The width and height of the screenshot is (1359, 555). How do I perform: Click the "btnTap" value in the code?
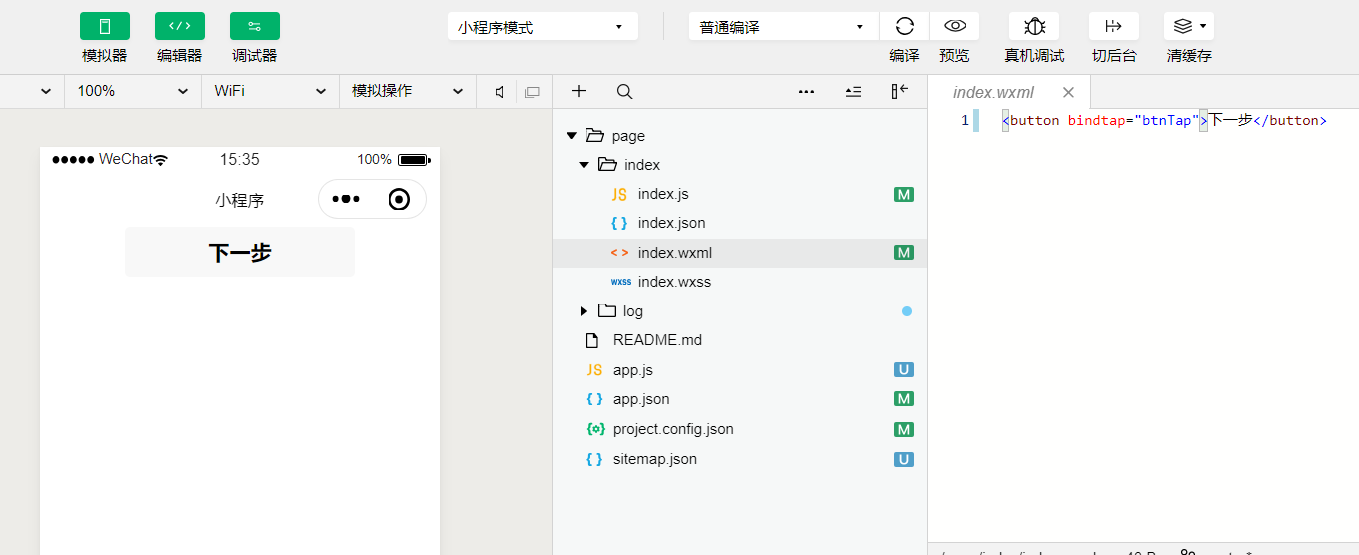pyautogui.click(x=1166, y=120)
